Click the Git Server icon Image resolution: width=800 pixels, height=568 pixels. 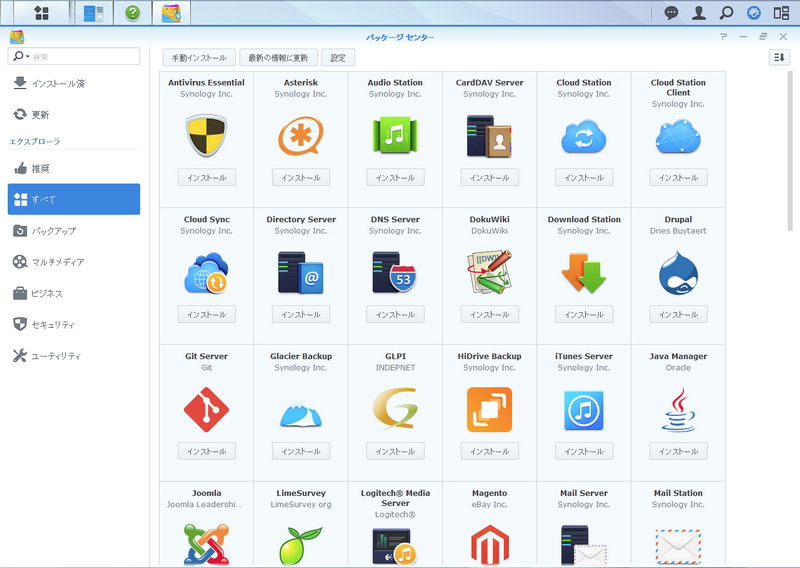click(x=206, y=409)
